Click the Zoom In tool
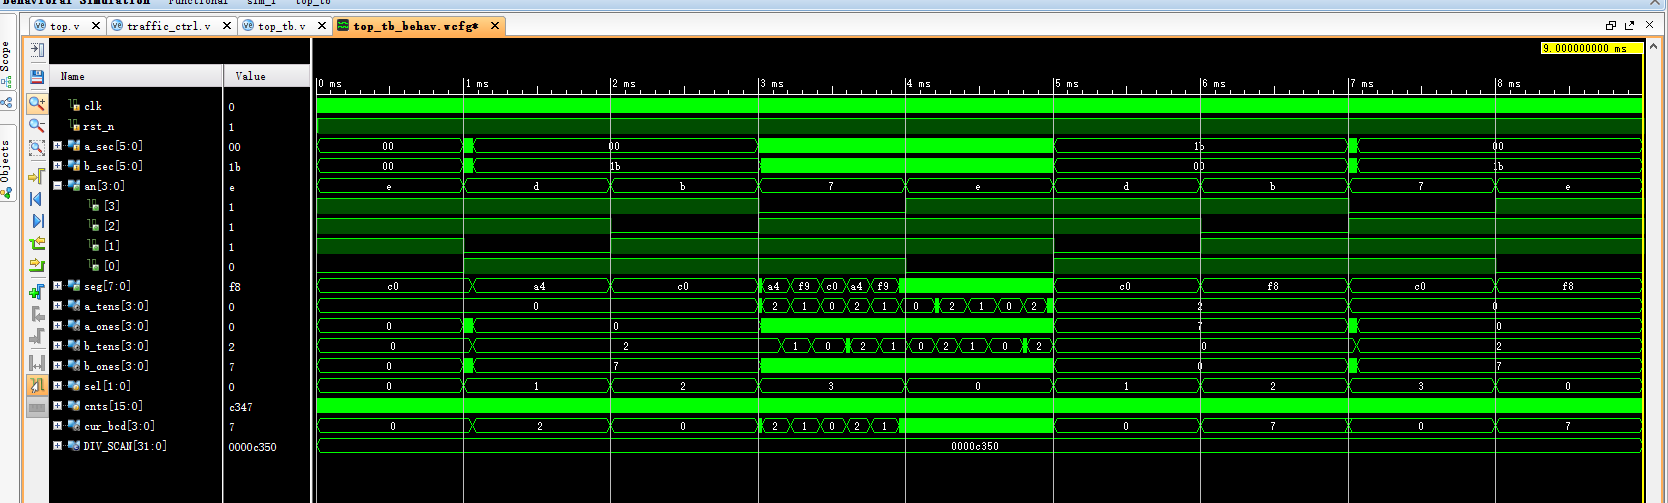The image size is (1668, 503). pos(37,102)
